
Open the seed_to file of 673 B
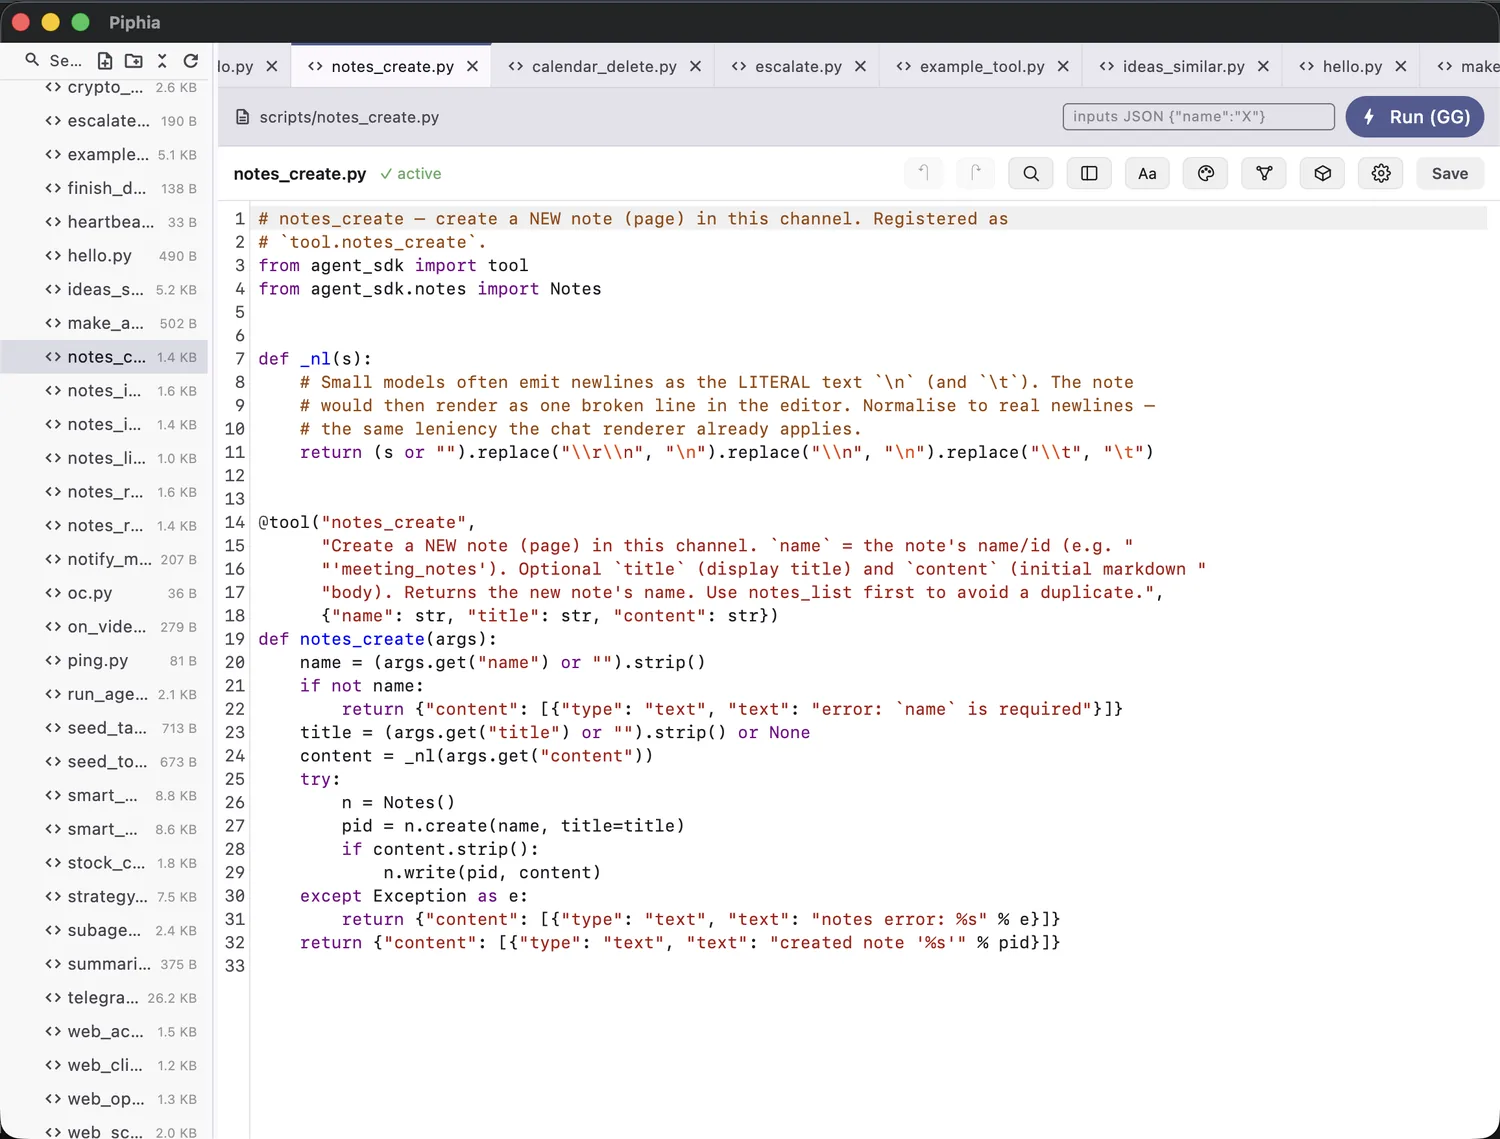105,762
